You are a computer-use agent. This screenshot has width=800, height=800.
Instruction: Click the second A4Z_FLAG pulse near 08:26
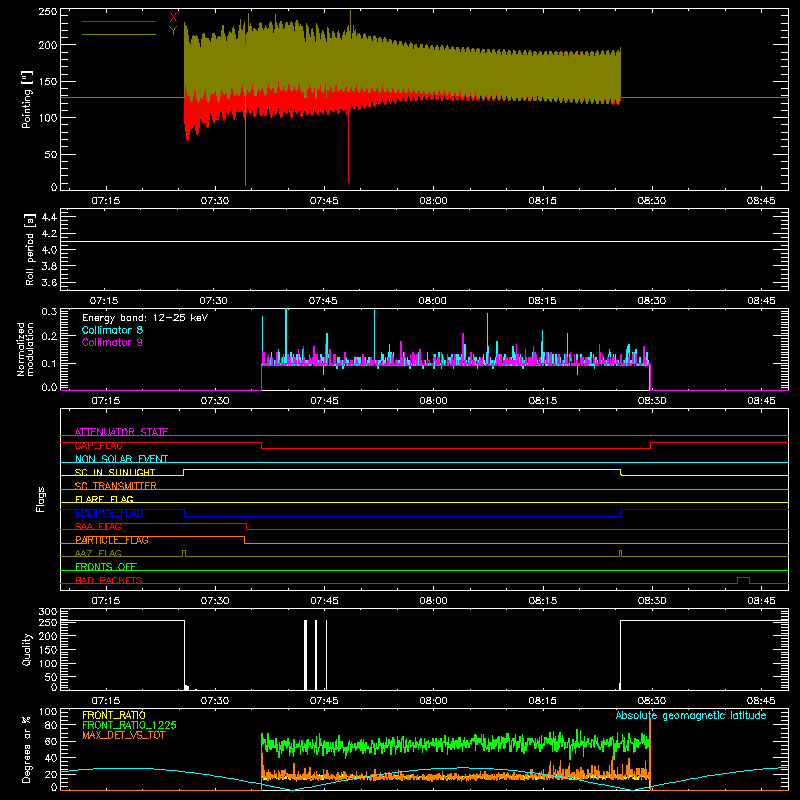(x=620, y=554)
